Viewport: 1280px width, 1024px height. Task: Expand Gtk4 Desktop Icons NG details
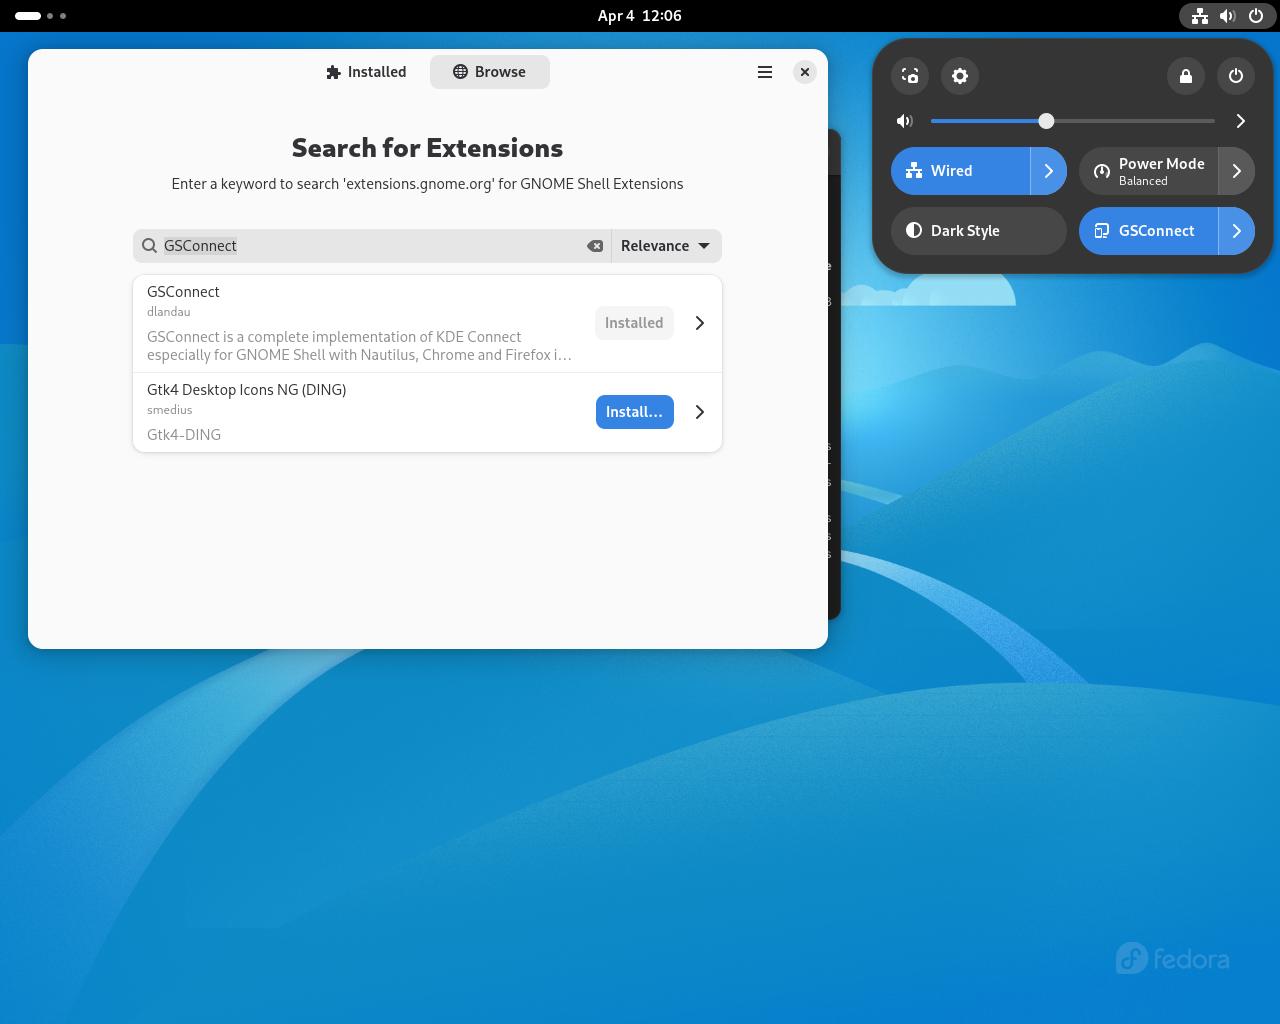(x=700, y=412)
